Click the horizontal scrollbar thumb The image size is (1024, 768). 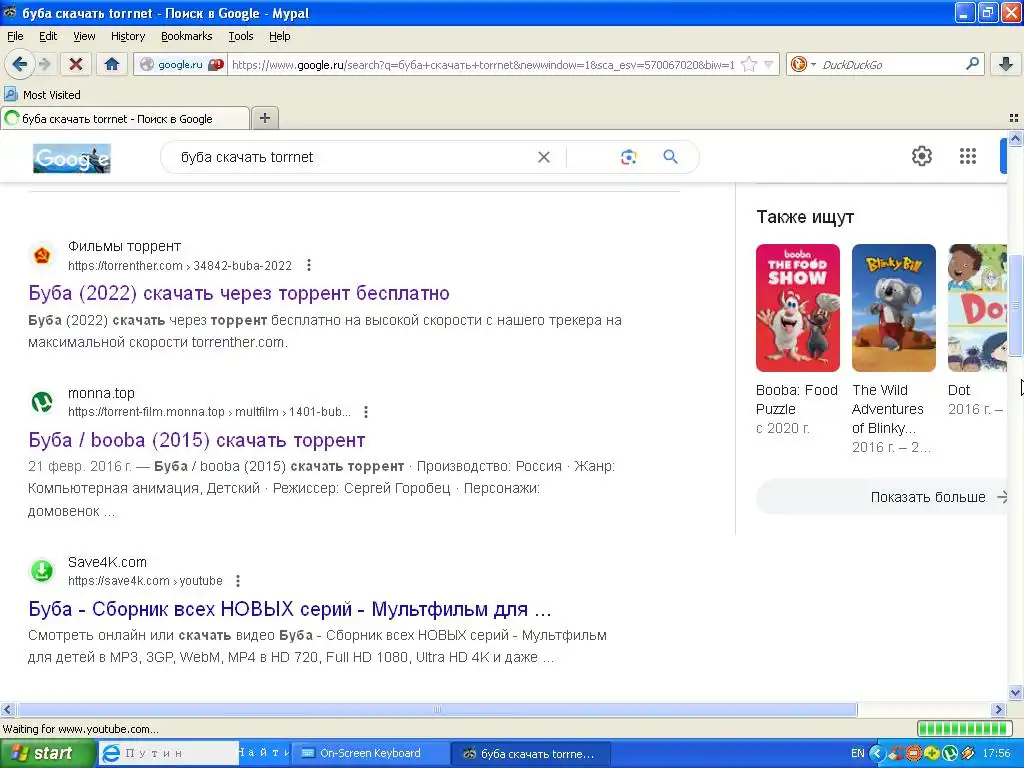(x=437, y=710)
